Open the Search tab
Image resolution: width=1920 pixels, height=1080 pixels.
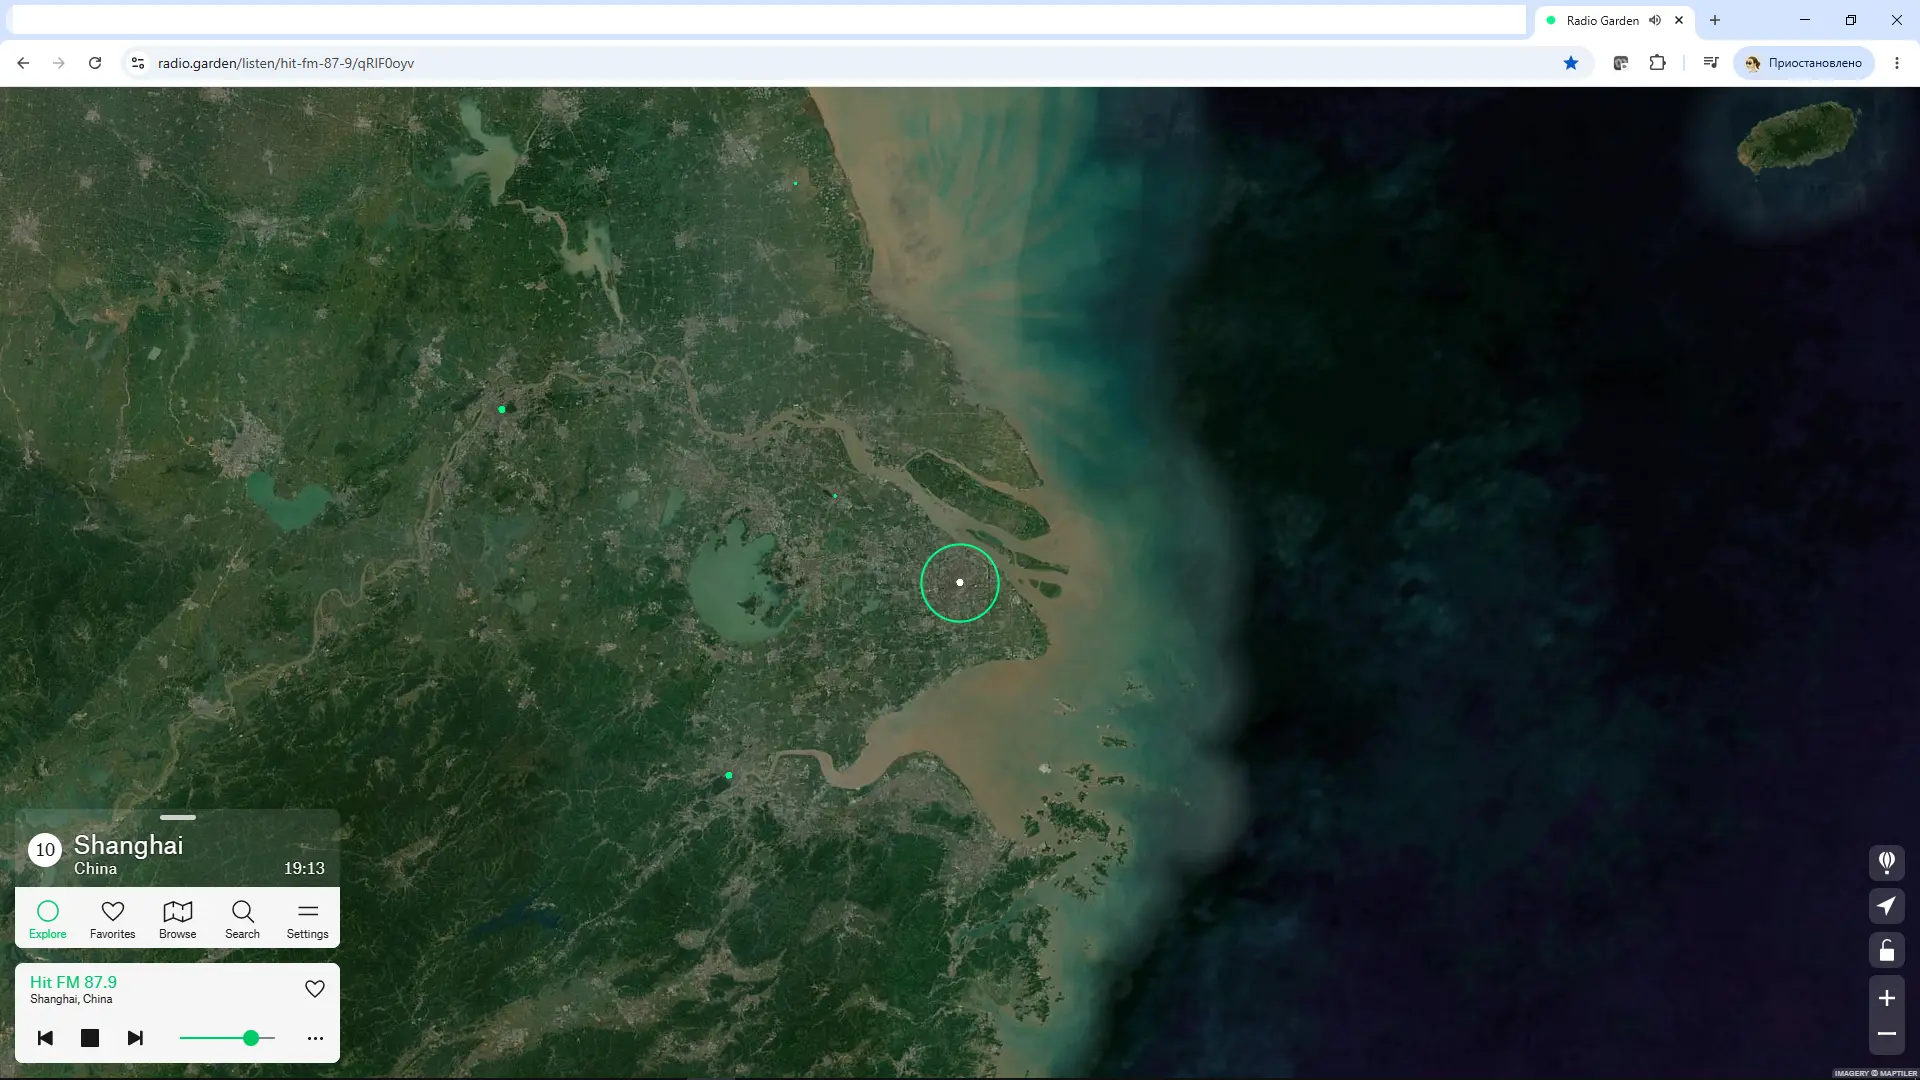[x=242, y=918]
